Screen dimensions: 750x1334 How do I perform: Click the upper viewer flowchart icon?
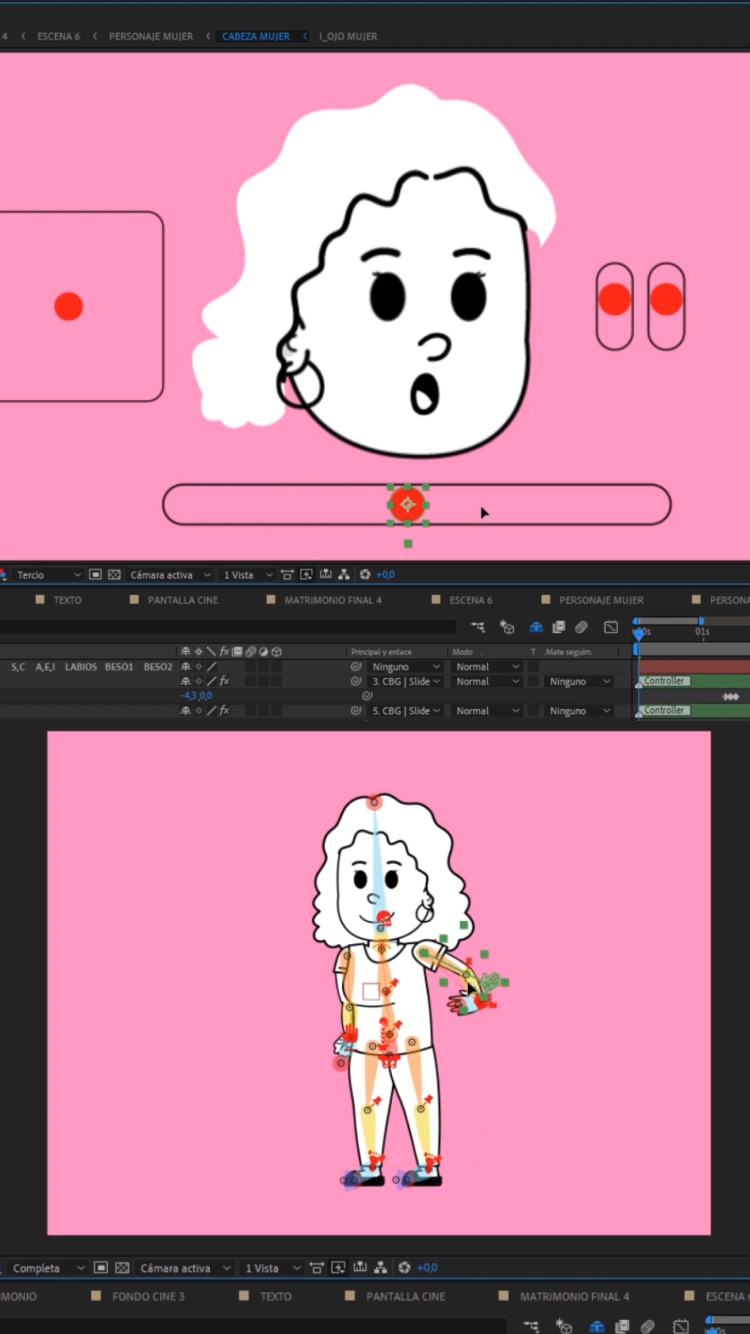(x=344, y=575)
